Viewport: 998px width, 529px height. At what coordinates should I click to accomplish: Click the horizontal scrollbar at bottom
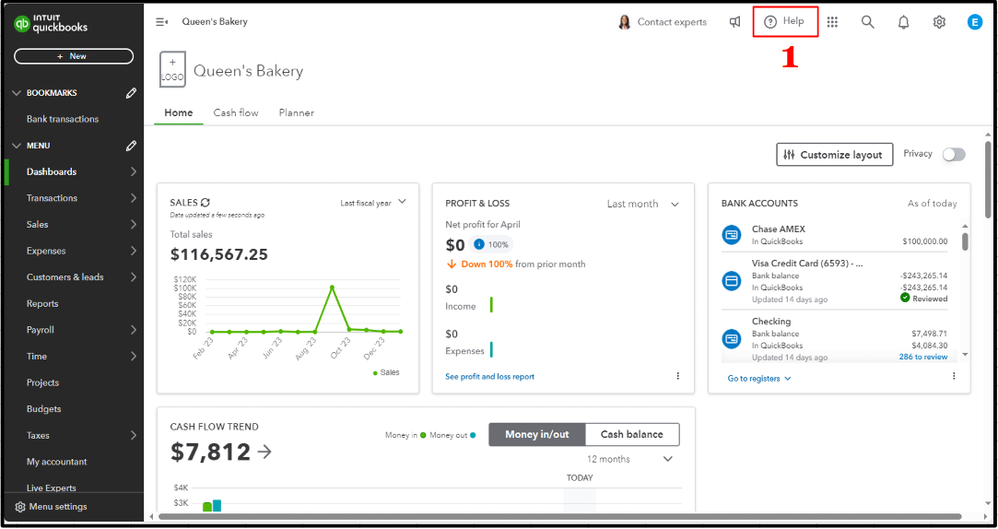pos(560,516)
